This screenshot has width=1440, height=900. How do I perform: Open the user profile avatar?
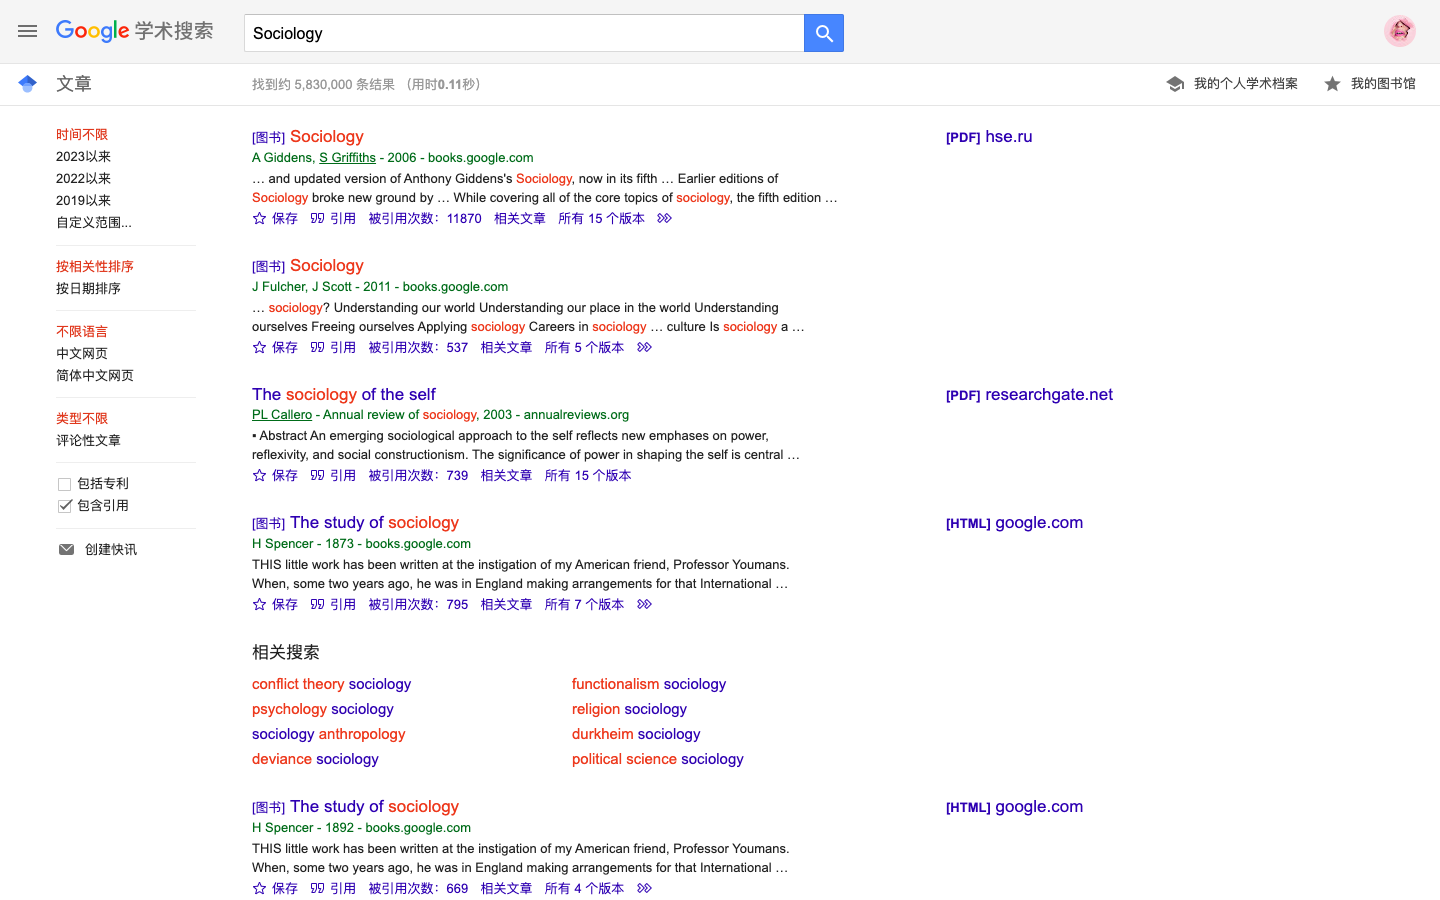click(1399, 31)
